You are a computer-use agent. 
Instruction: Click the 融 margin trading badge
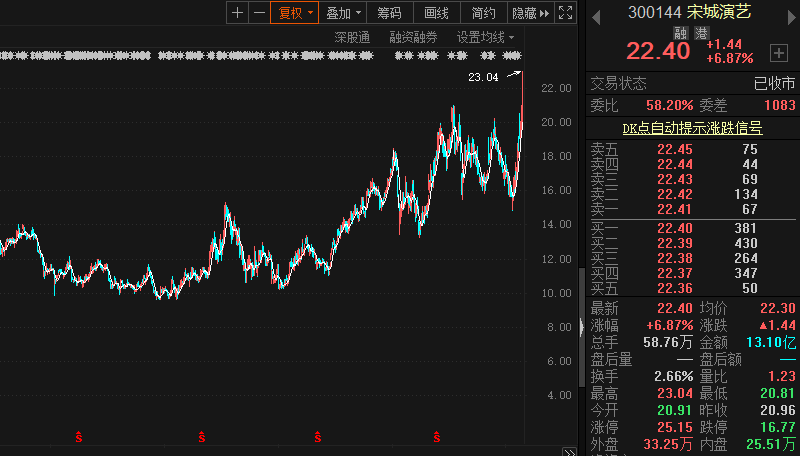[x=681, y=33]
